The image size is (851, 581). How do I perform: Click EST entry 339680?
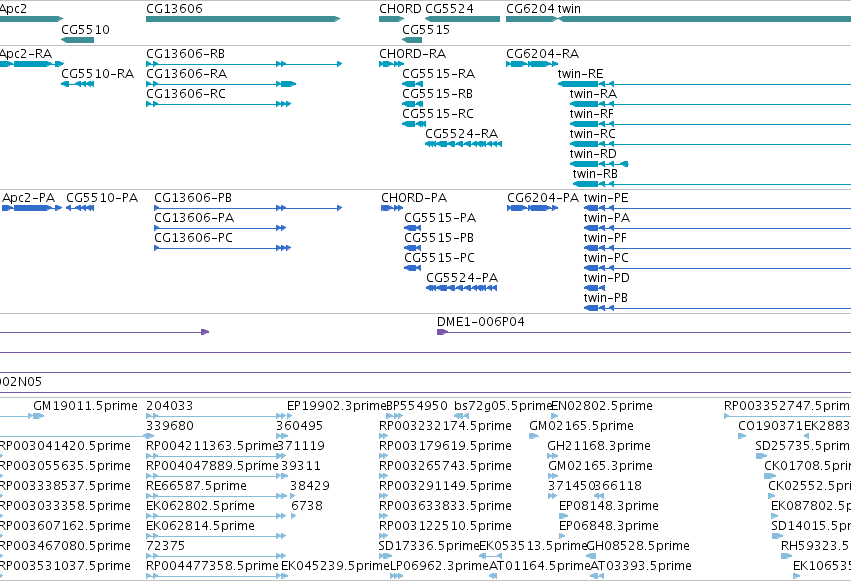click(170, 426)
